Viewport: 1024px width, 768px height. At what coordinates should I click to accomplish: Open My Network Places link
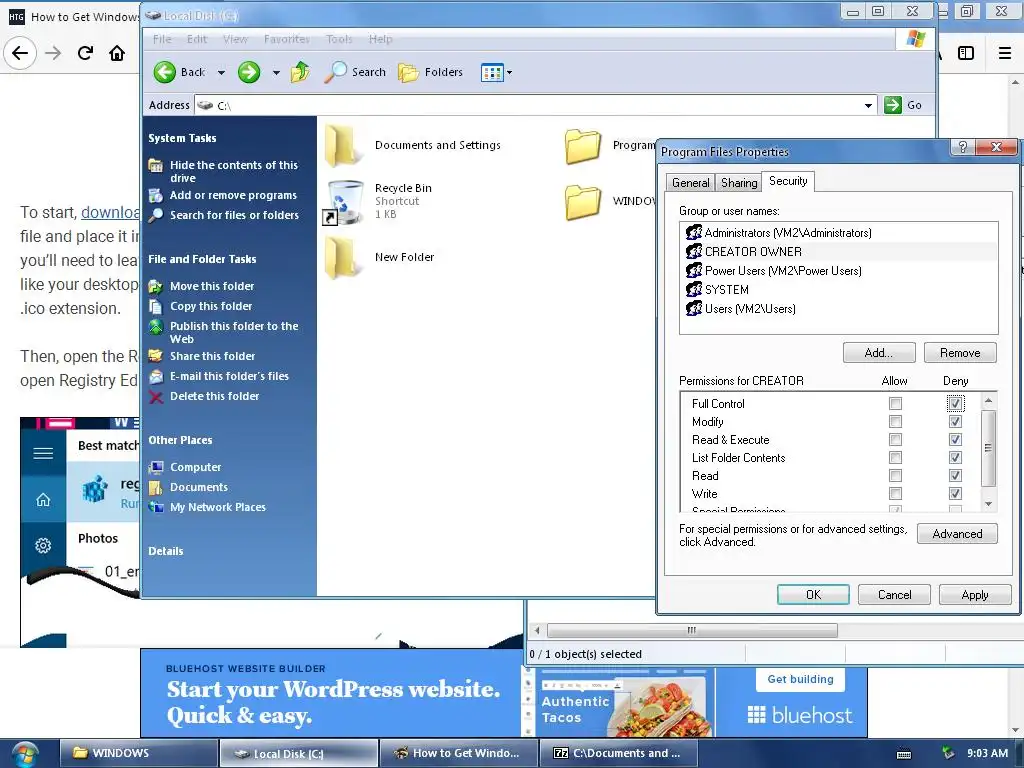tap(217, 507)
